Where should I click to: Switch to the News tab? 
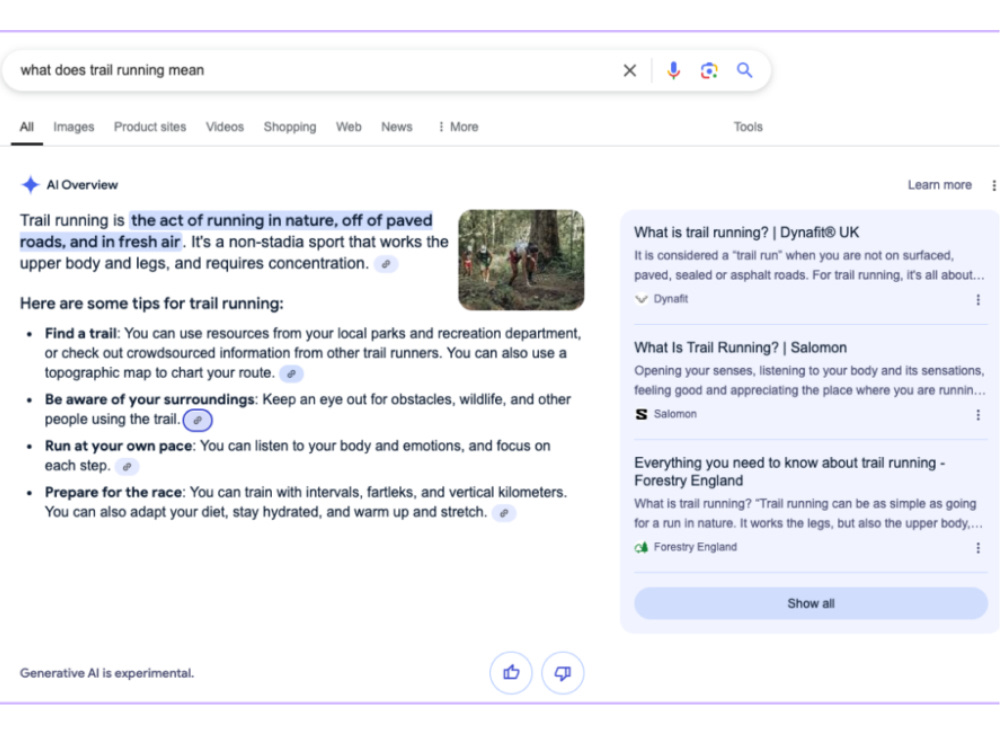397,127
